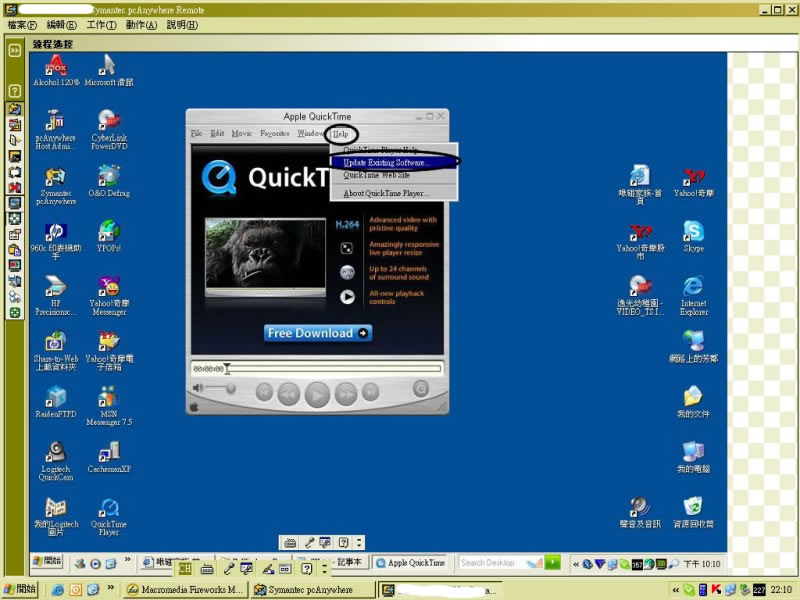Open the HP Precisionscan desktop icon
The width and height of the screenshot is (800, 600).
(56, 295)
